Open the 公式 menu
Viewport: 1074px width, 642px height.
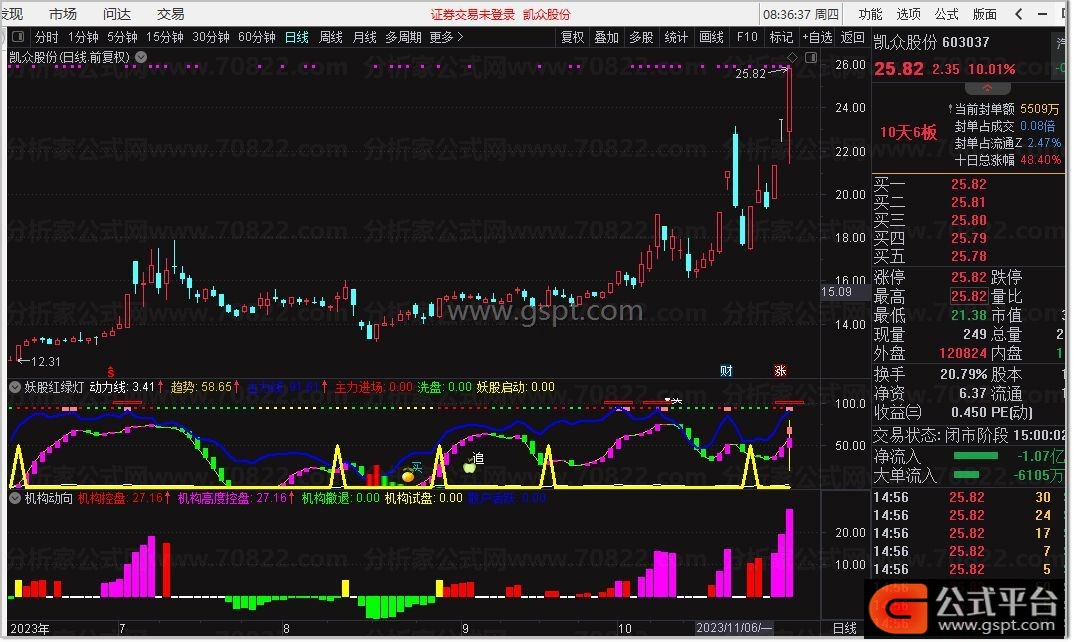(x=947, y=14)
